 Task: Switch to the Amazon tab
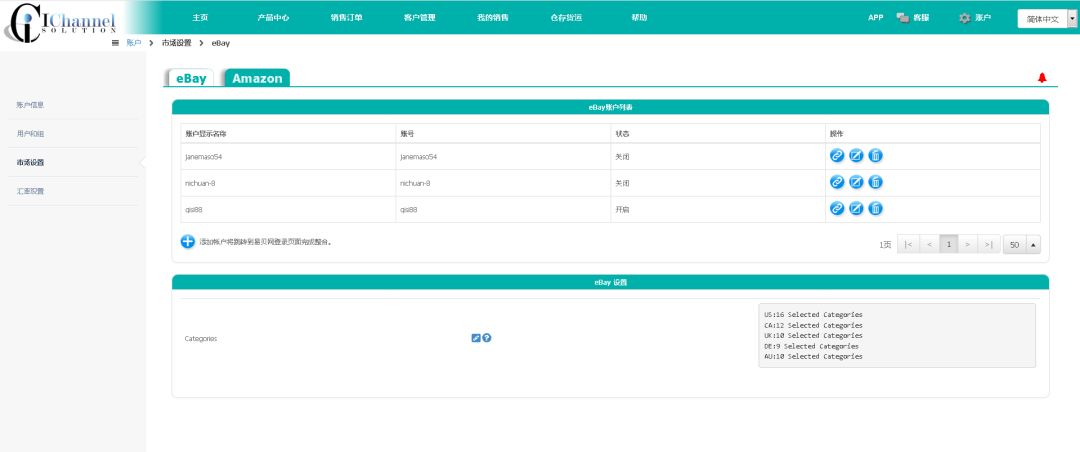pyautogui.click(x=257, y=78)
